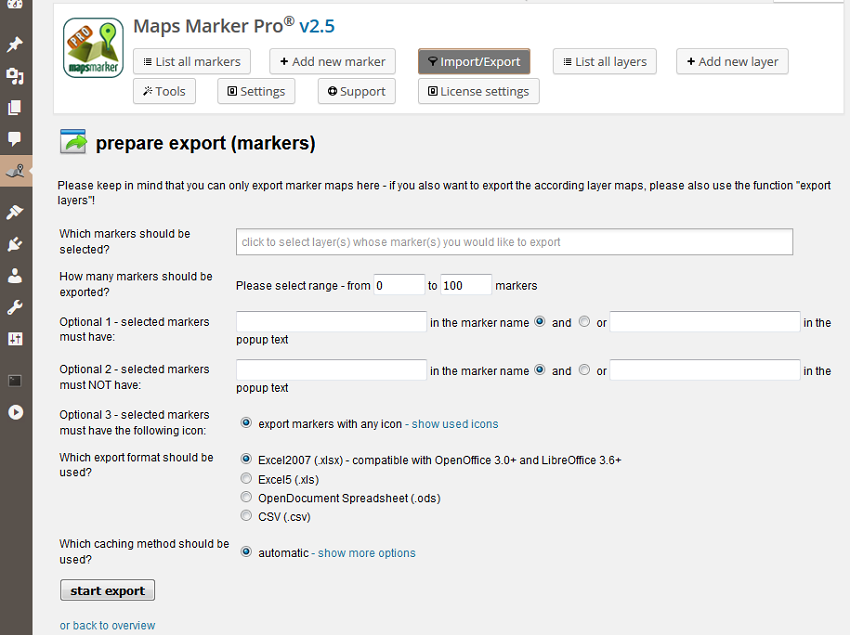Open the List all layers page
Image resolution: width=850 pixels, height=635 pixels.
click(x=604, y=61)
